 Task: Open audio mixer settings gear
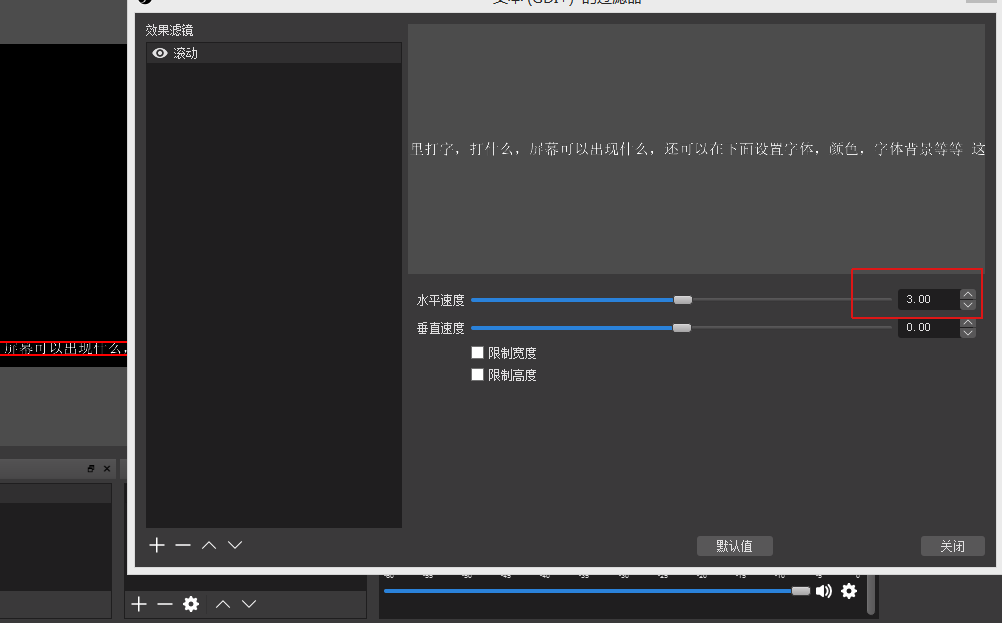849,591
